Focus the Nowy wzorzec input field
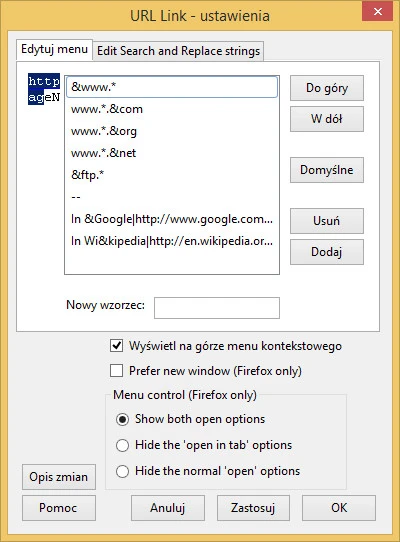400x542 pixels. [x=217, y=308]
